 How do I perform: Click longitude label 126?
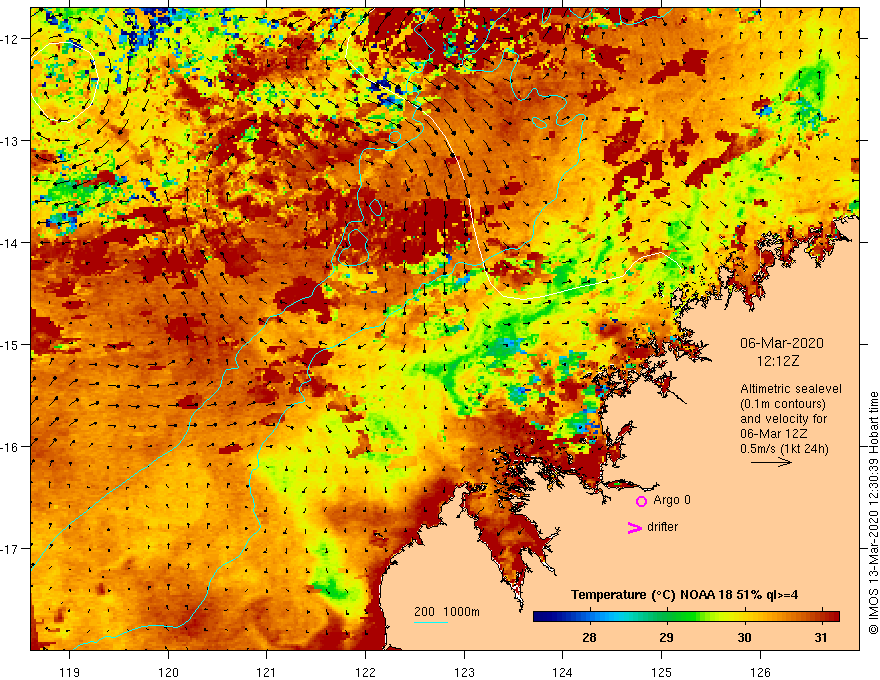tap(760, 672)
